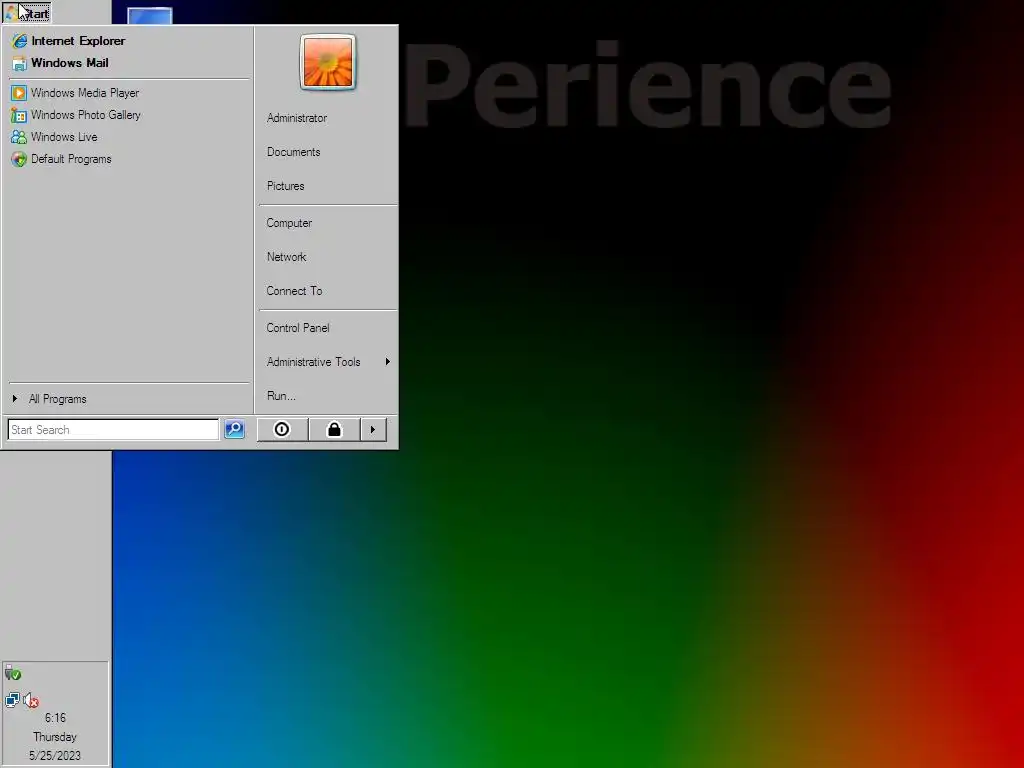Open the shutdown options arrow menu

coord(373,429)
